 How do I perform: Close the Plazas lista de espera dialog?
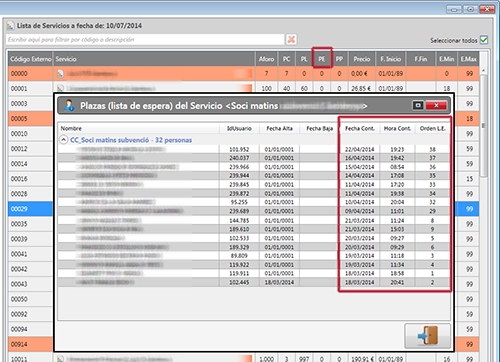click(436, 106)
